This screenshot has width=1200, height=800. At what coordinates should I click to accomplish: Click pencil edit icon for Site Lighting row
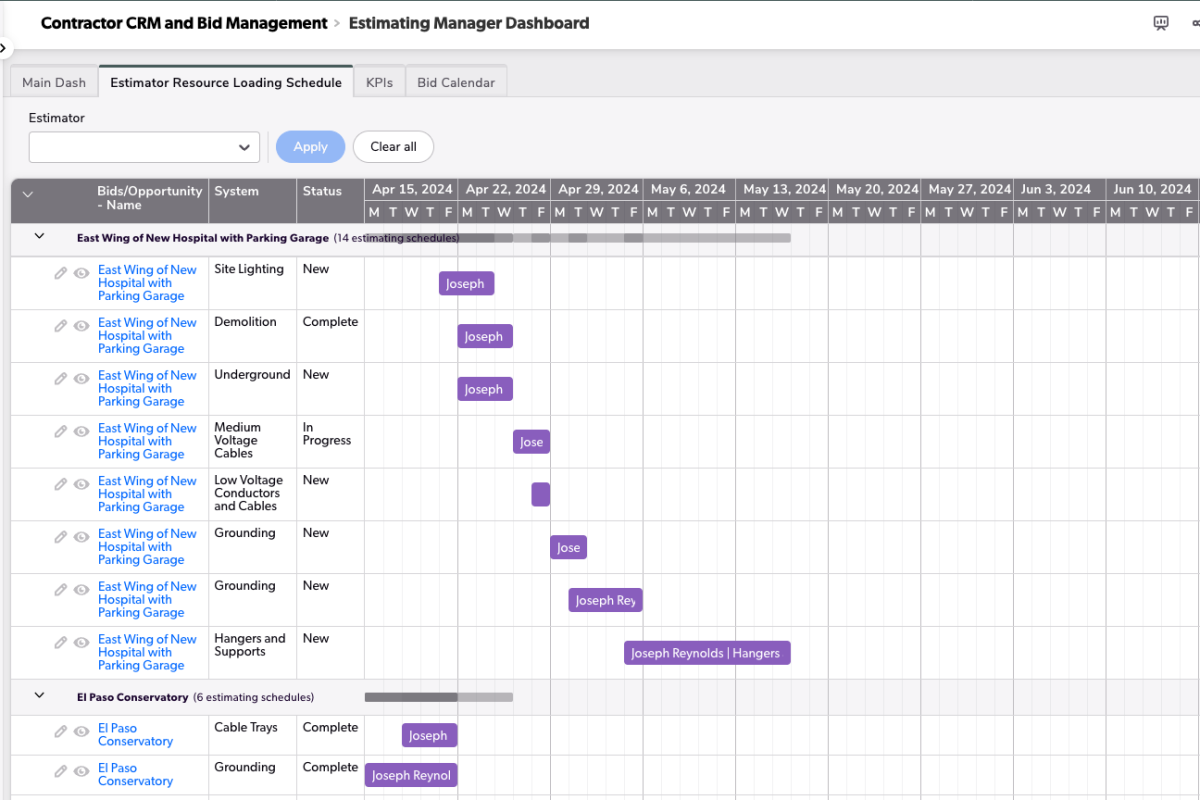click(61, 272)
